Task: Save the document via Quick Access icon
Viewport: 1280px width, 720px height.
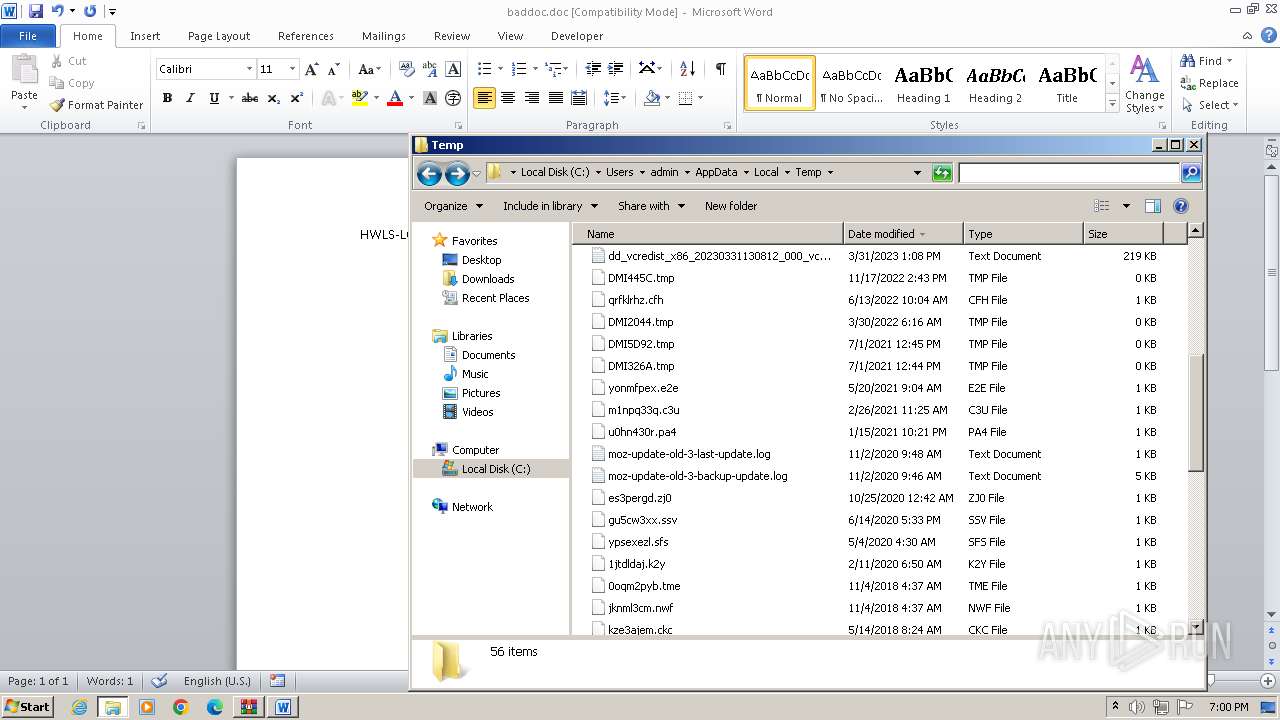Action: click(36, 11)
